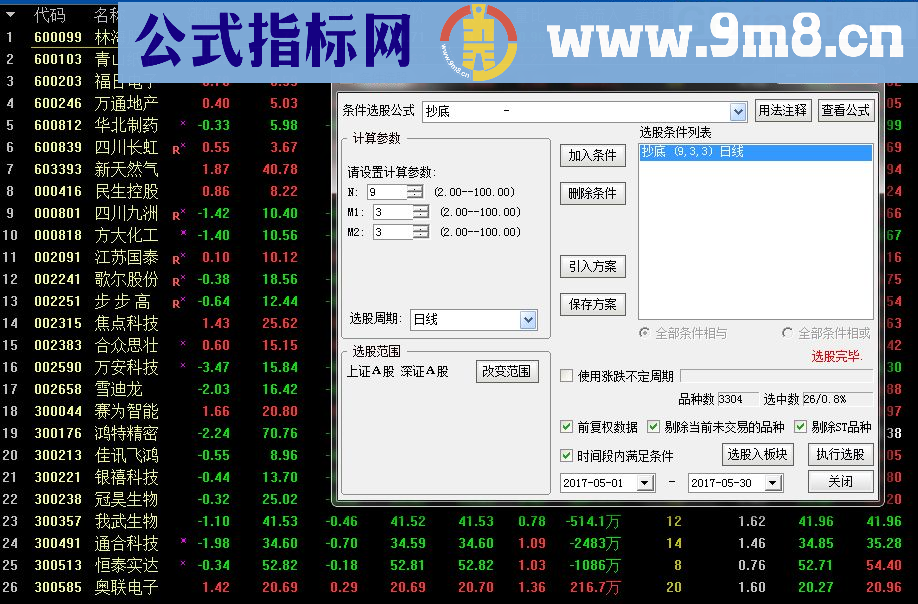Click the x marker beside 通合科技
Image resolution: width=918 pixels, height=604 pixels.
point(183,540)
